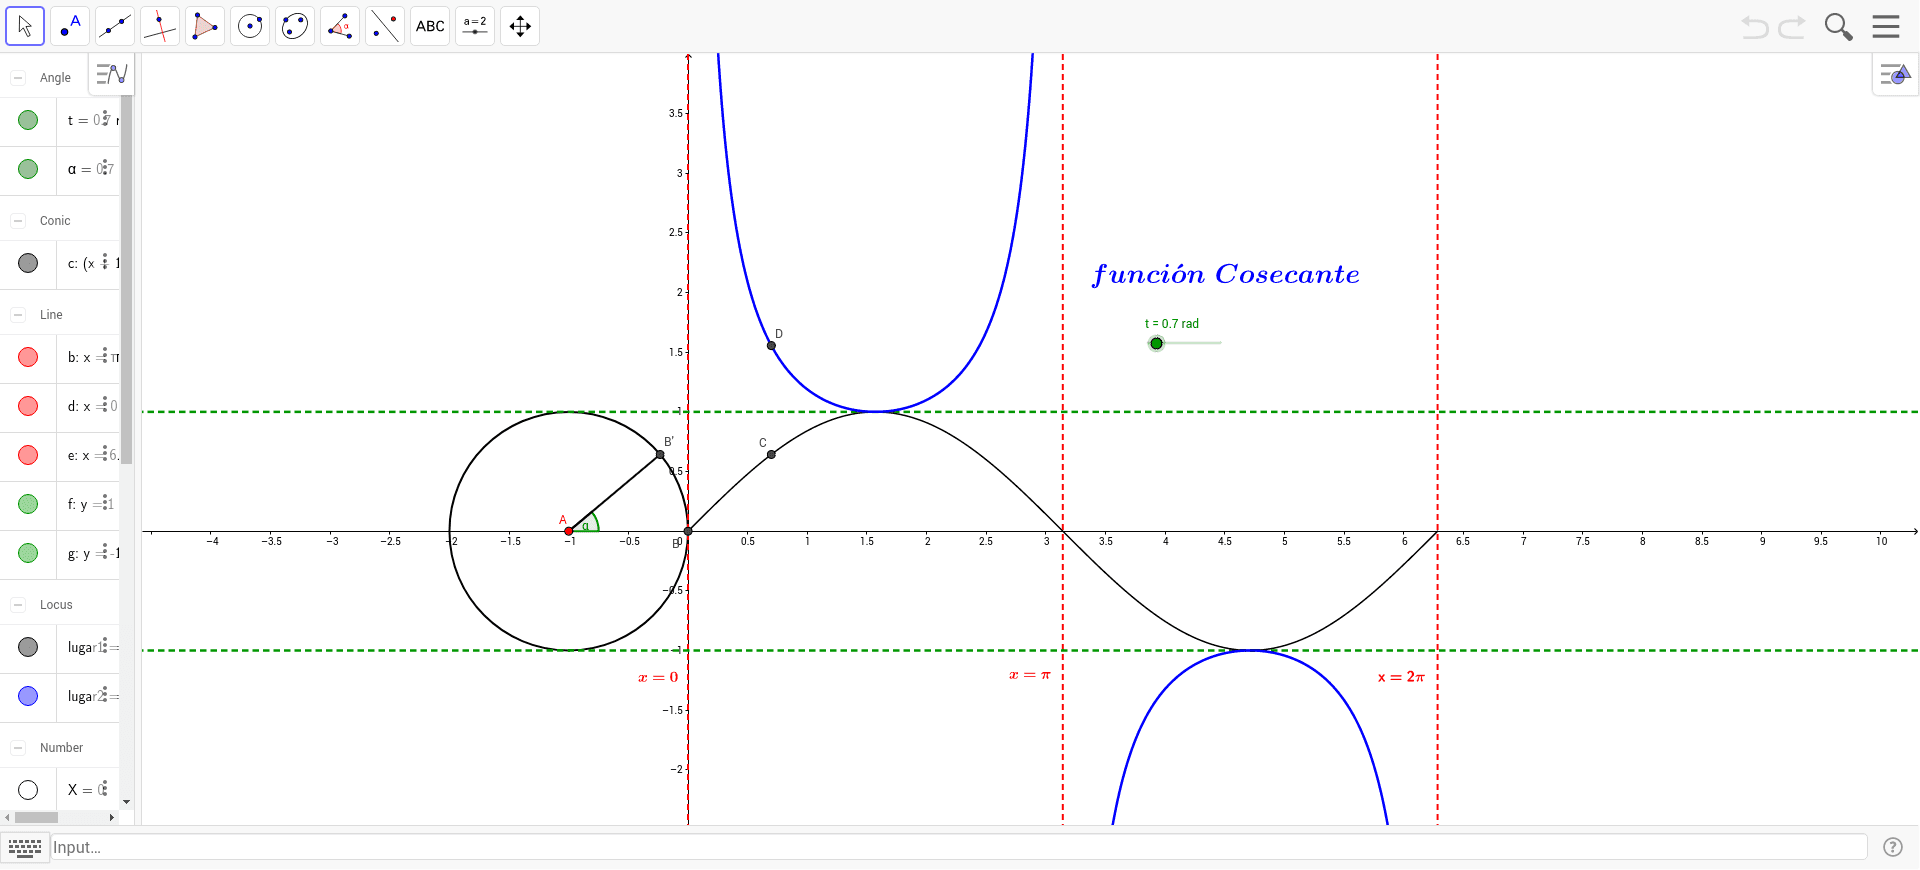Click the 'función Cosecante' title text

point(1226,275)
